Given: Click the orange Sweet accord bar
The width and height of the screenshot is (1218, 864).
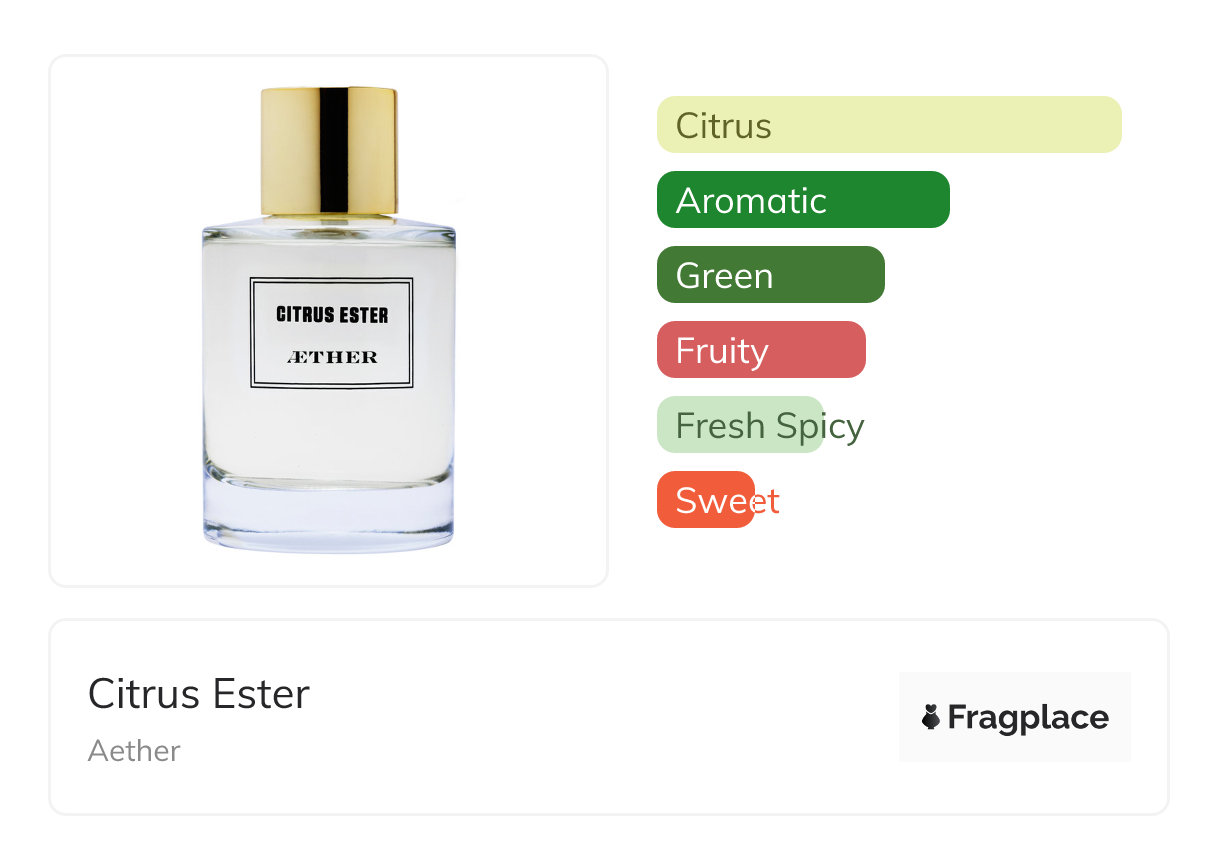Looking at the screenshot, I should click(x=705, y=500).
